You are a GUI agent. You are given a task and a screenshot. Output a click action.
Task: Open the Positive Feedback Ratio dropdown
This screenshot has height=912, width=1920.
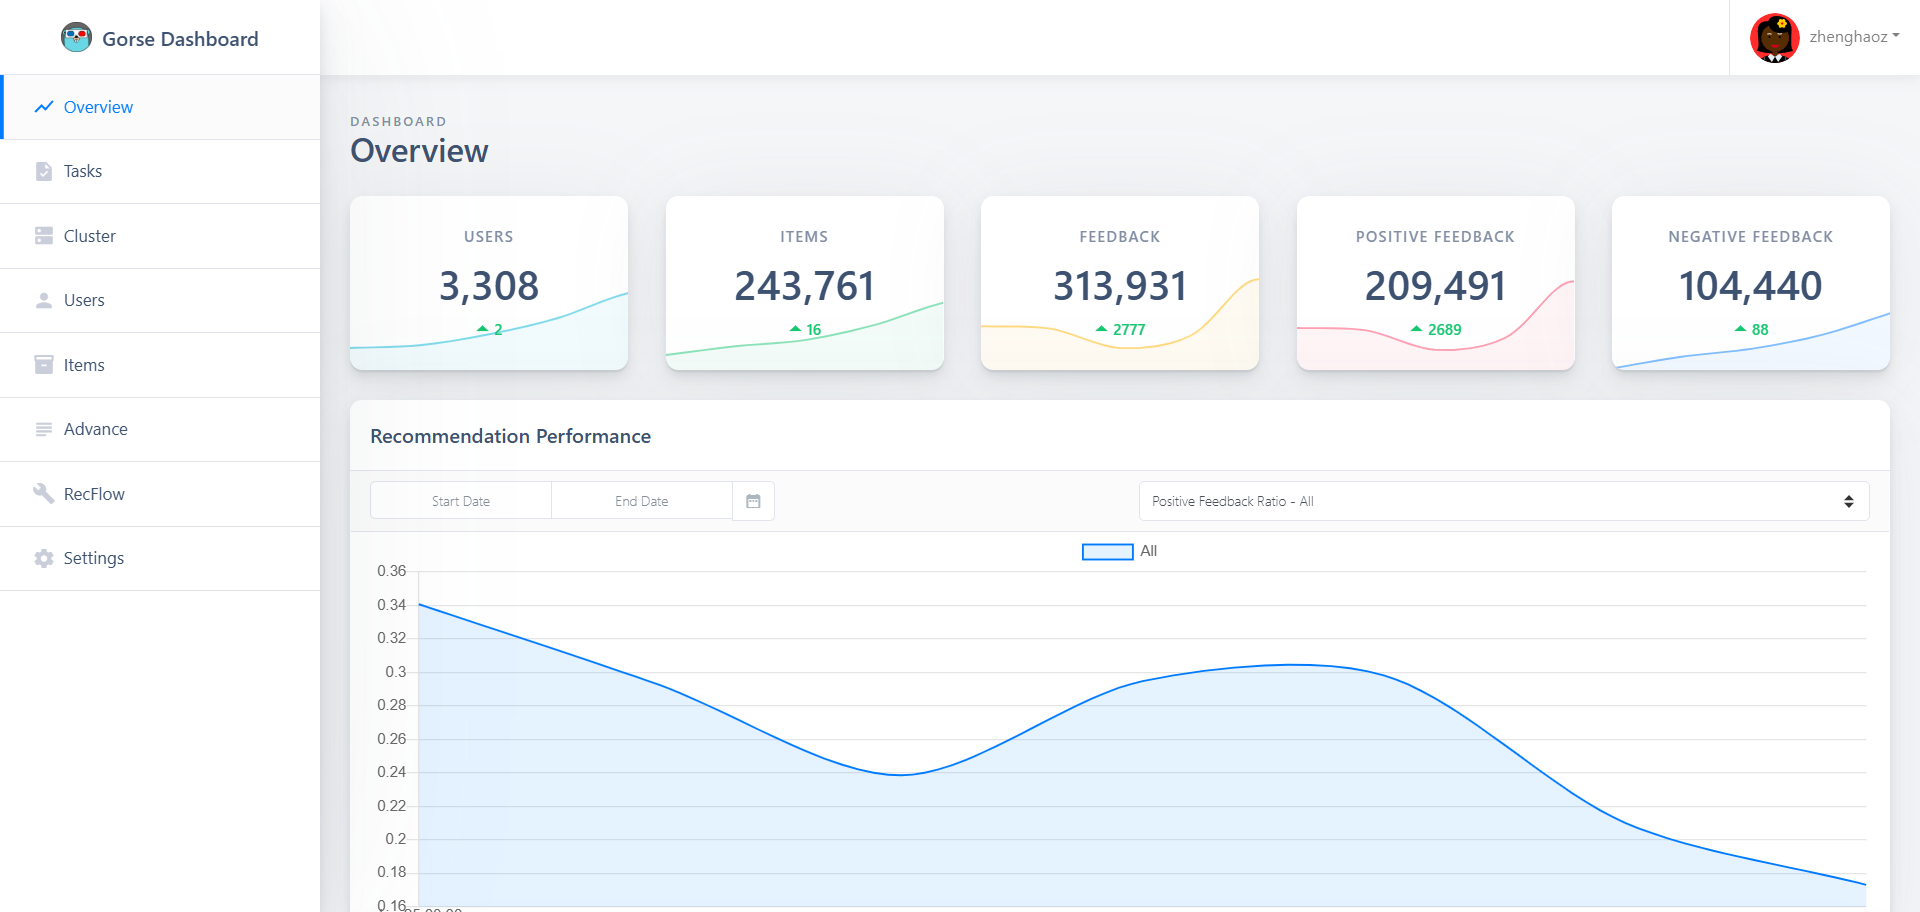1503,501
